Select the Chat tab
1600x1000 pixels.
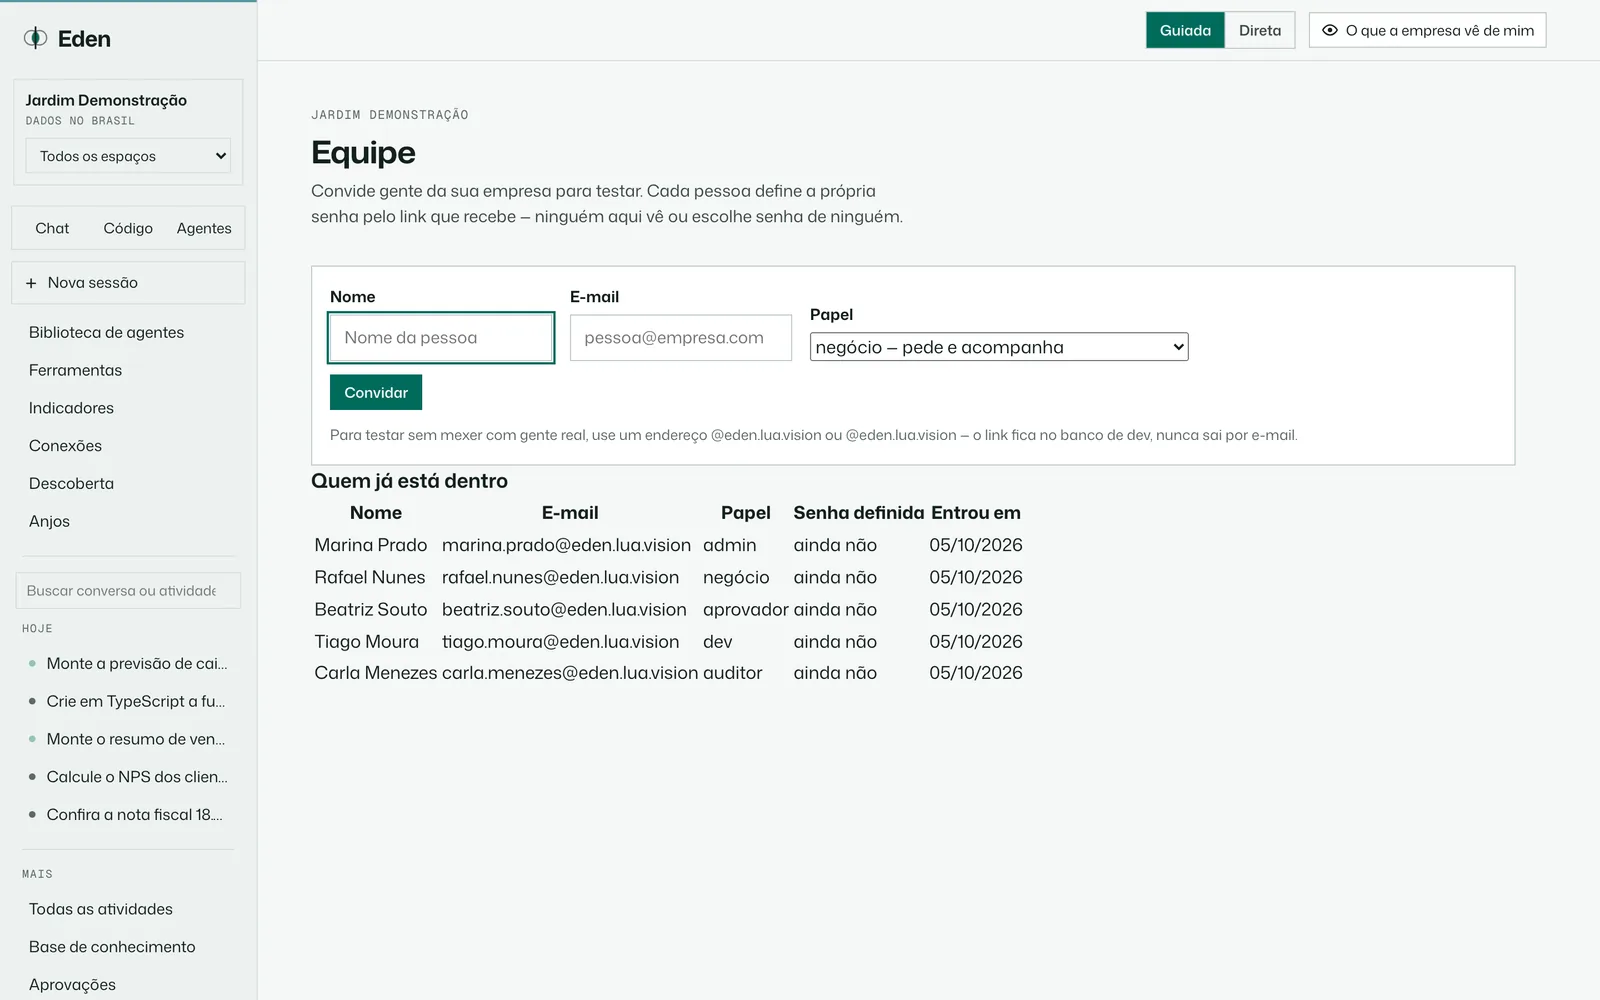52,228
